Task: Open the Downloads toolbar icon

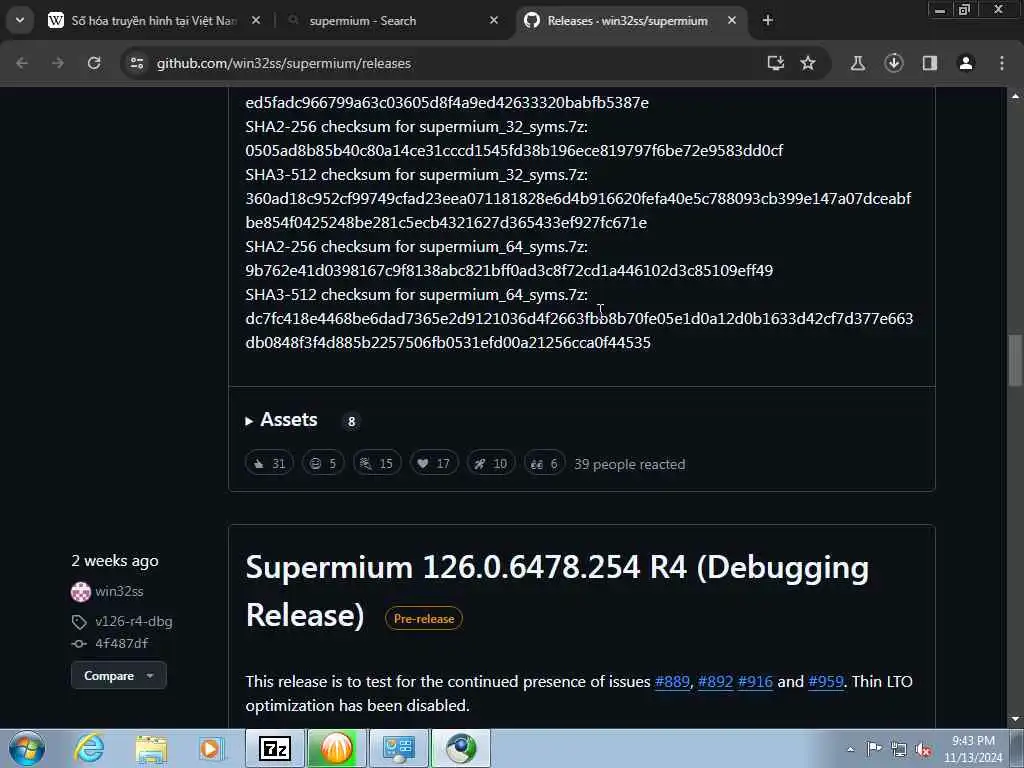Action: click(894, 63)
